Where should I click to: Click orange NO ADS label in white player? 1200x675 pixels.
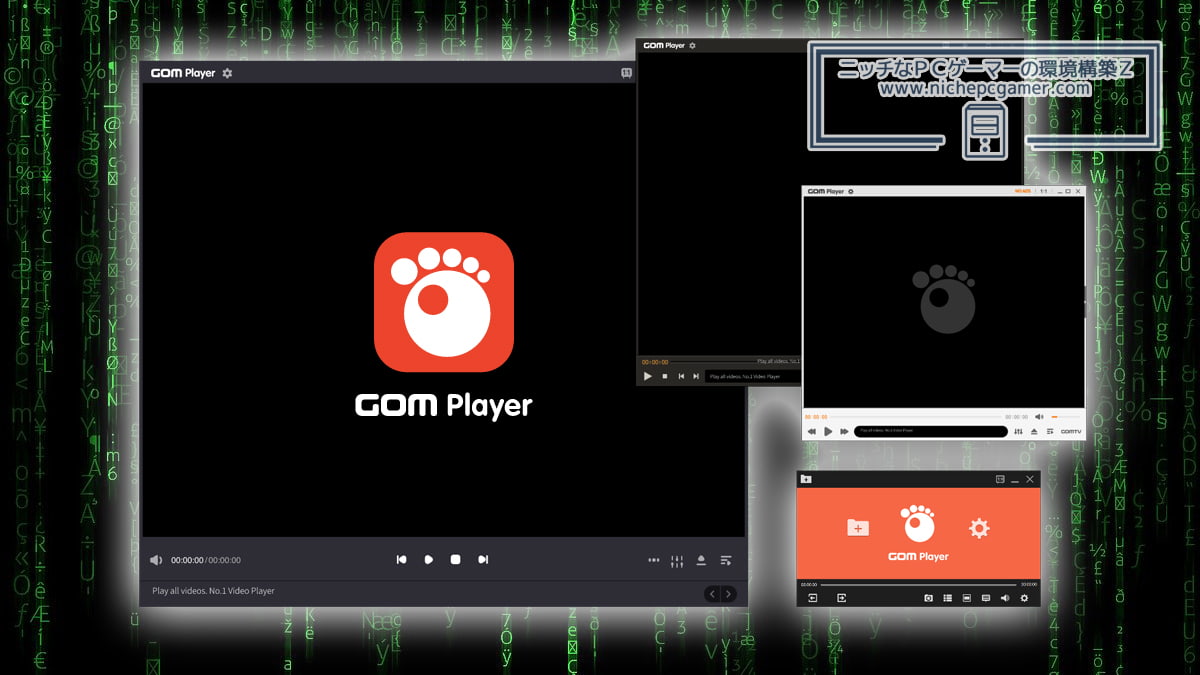[x=1023, y=191]
